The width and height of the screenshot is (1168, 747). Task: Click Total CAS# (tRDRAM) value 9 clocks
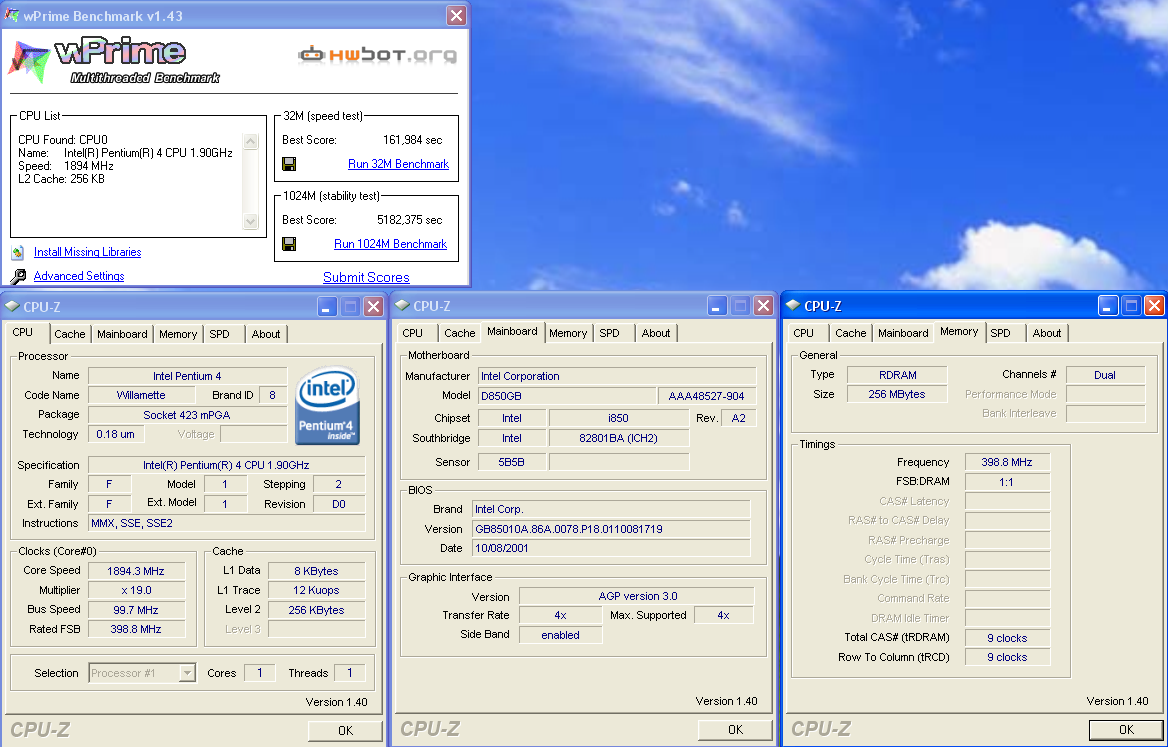pos(1007,638)
